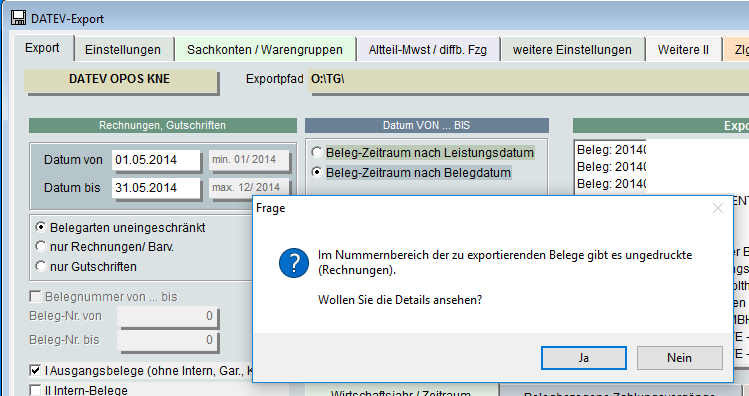Click the max. 12/ 2014 button
749x396 pixels.
coord(248,187)
